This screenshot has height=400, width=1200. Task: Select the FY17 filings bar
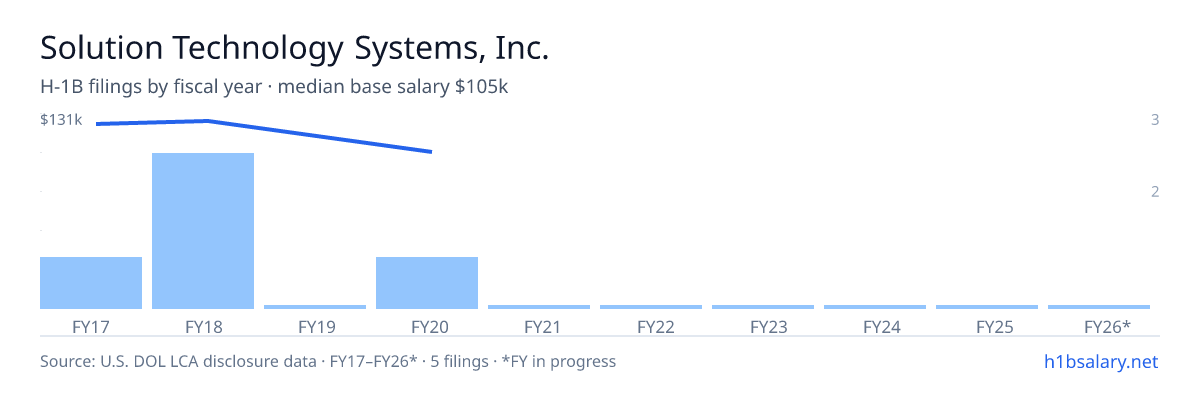(91, 283)
